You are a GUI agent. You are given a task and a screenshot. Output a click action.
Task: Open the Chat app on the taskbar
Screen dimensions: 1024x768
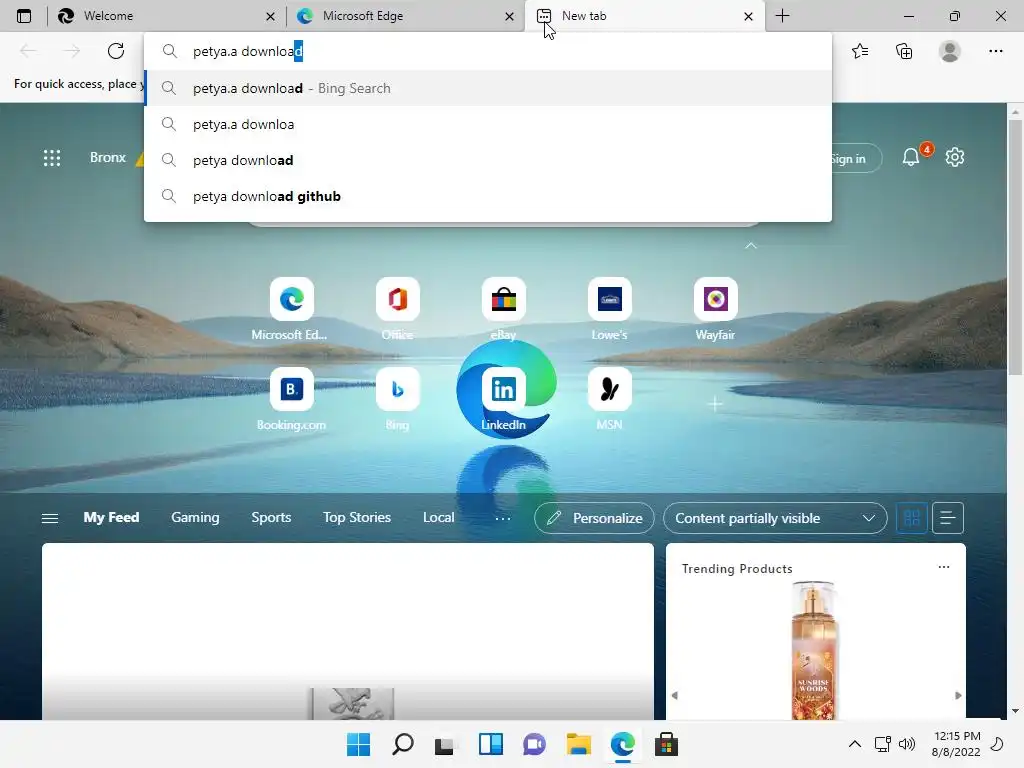click(x=534, y=744)
